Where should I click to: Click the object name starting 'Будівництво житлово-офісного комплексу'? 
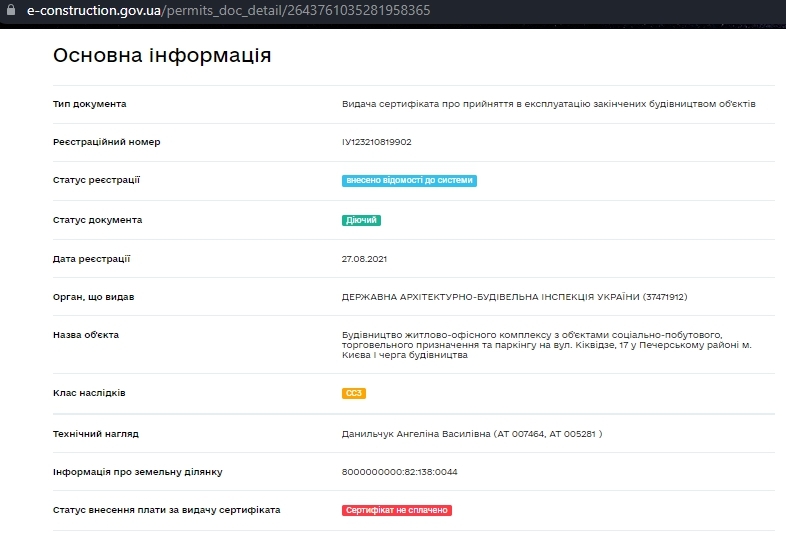click(x=546, y=345)
